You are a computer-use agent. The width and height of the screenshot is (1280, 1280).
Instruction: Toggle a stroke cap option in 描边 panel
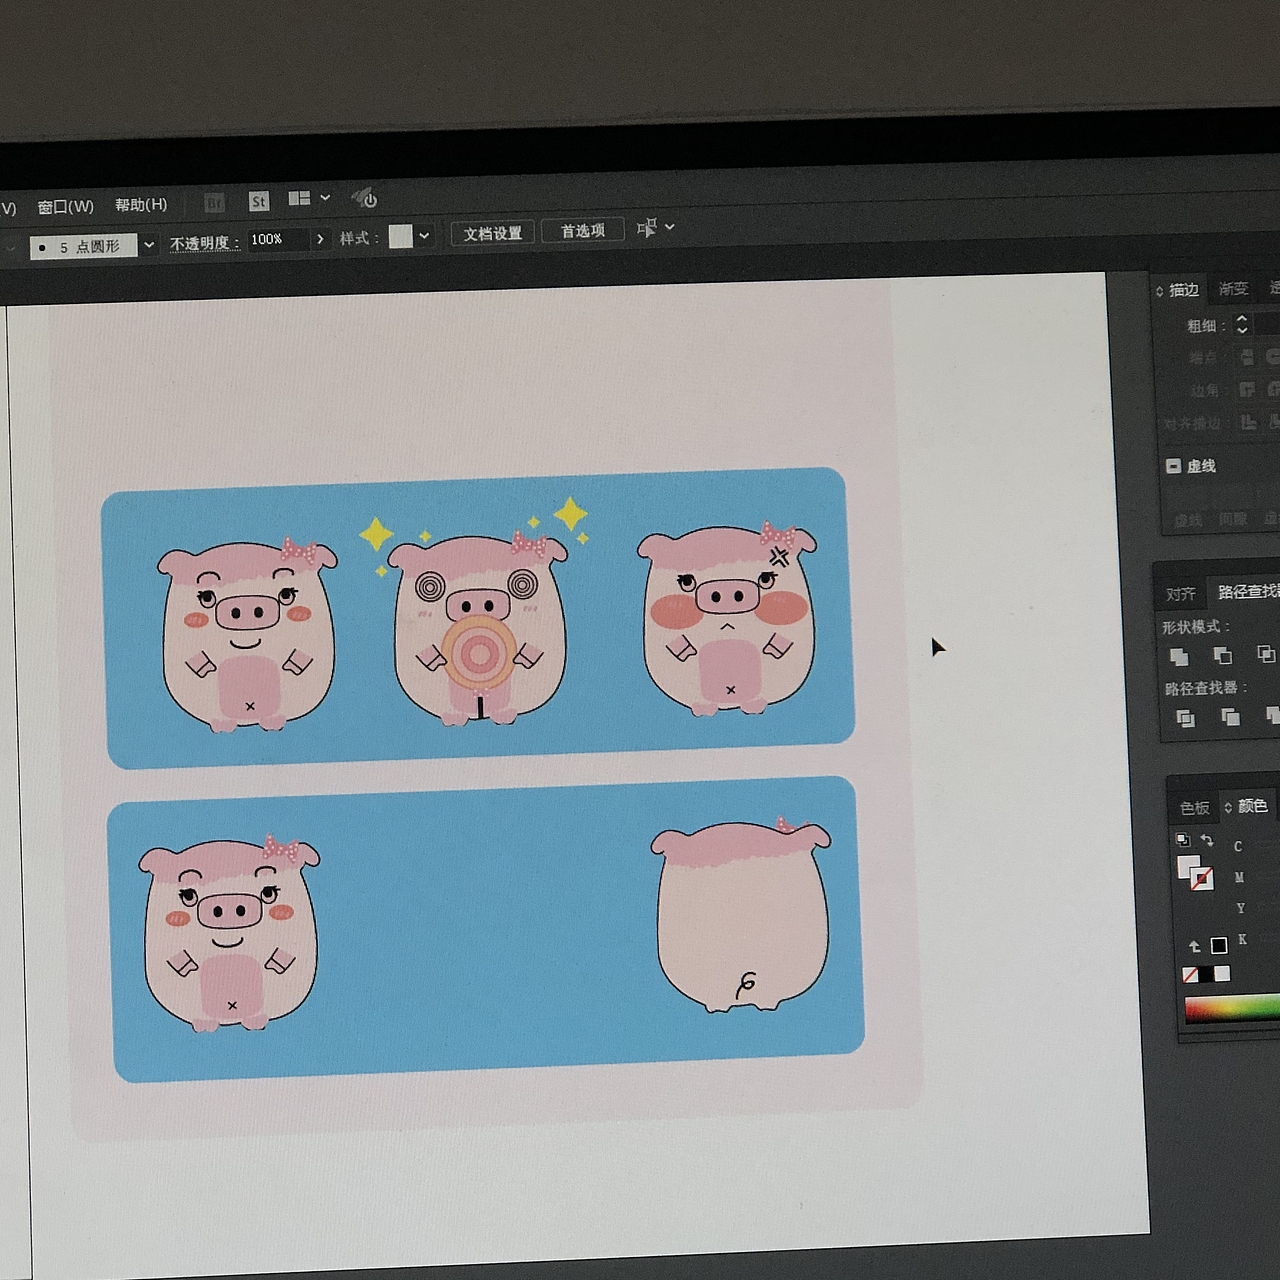click(1246, 357)
